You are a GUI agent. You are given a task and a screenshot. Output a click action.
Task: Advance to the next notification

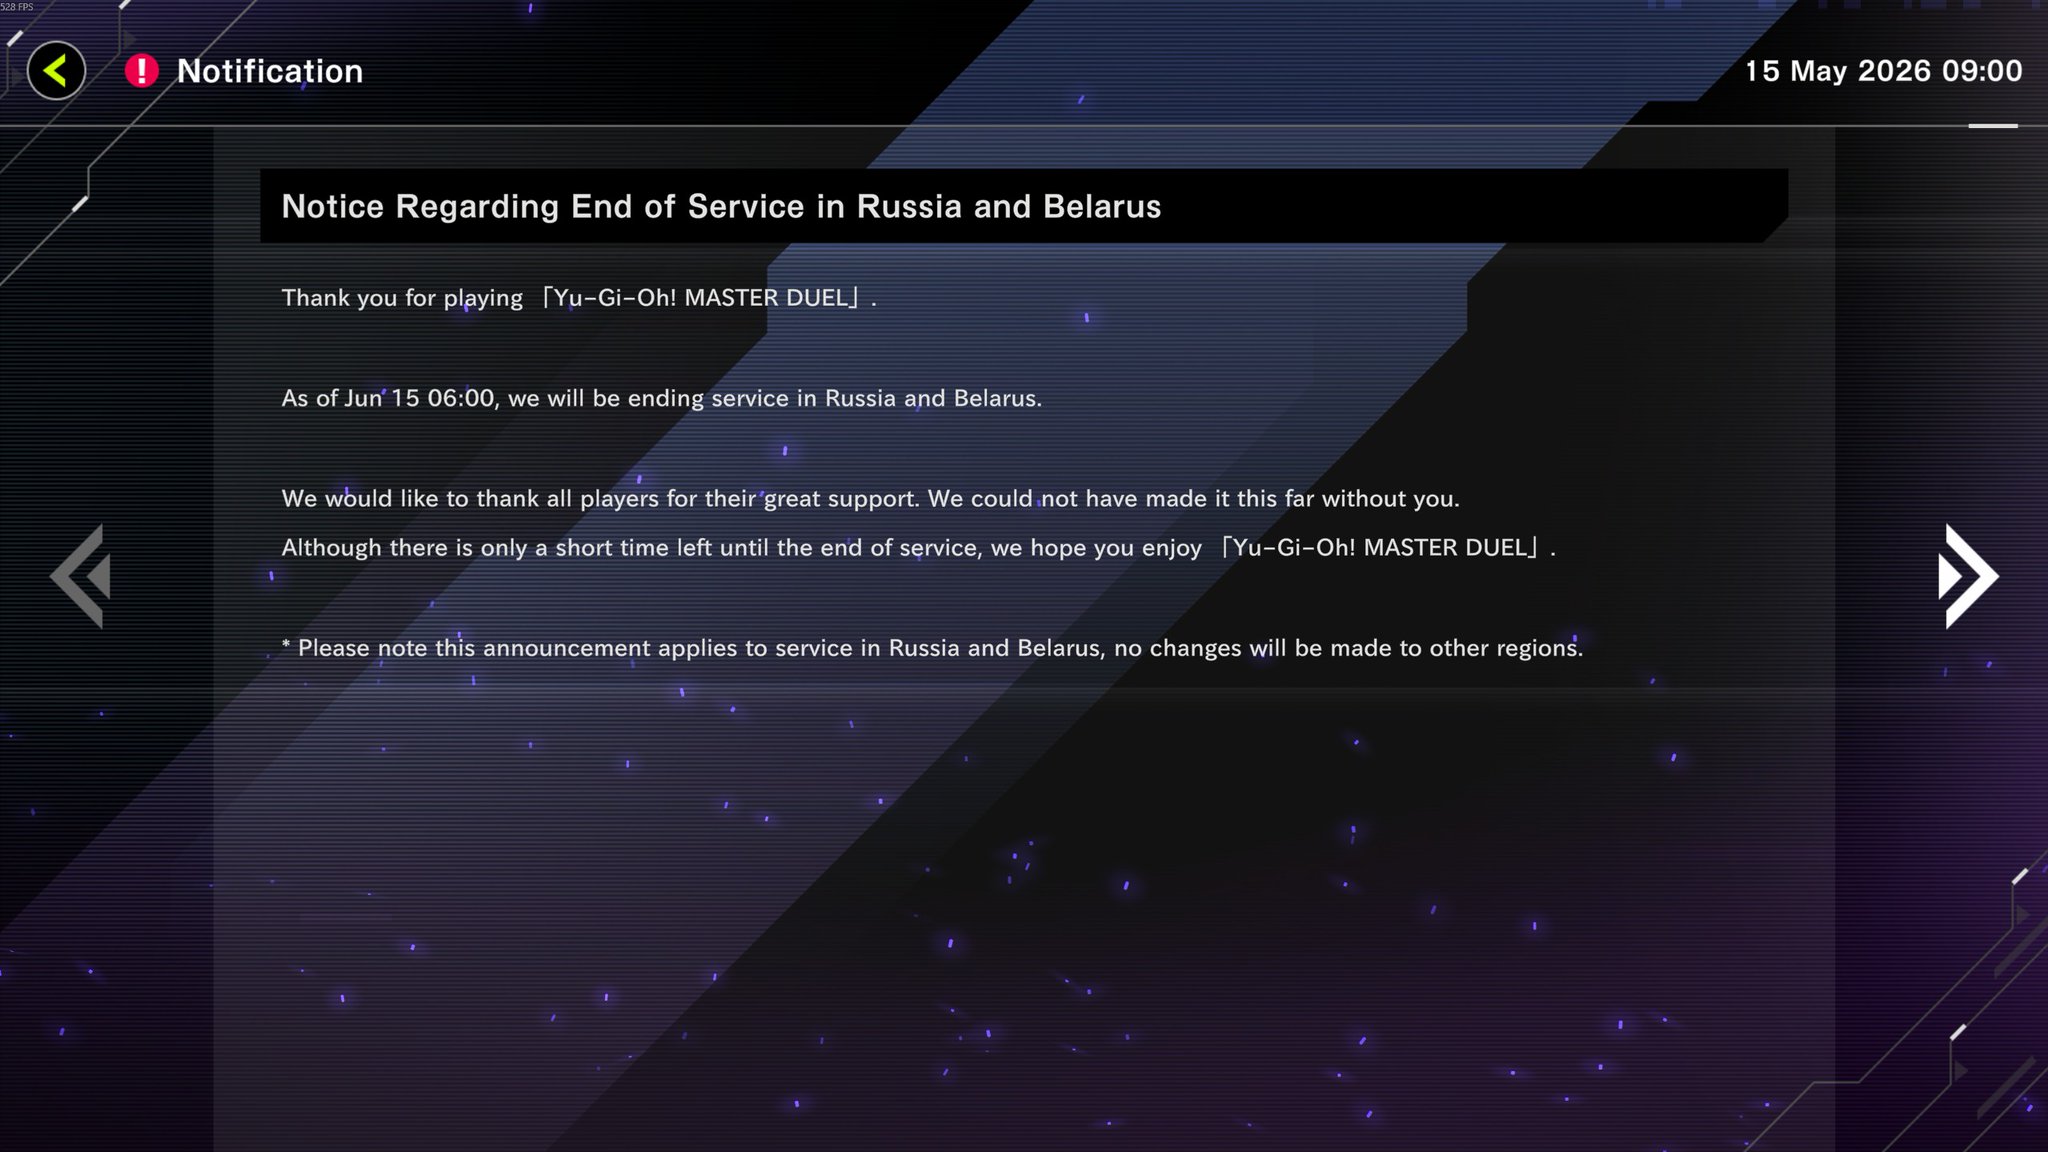point(1968,576)
